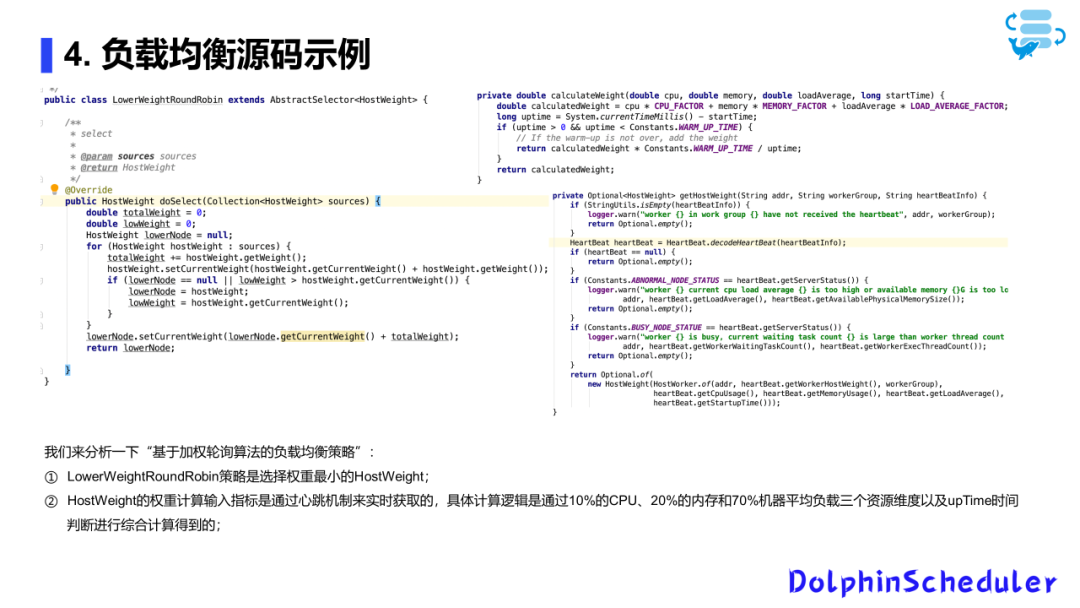The width and height of the screenshot is (1080, 608).
Task: Click the yellow light bulb beside @Override
Action: [x=54, y=189]
